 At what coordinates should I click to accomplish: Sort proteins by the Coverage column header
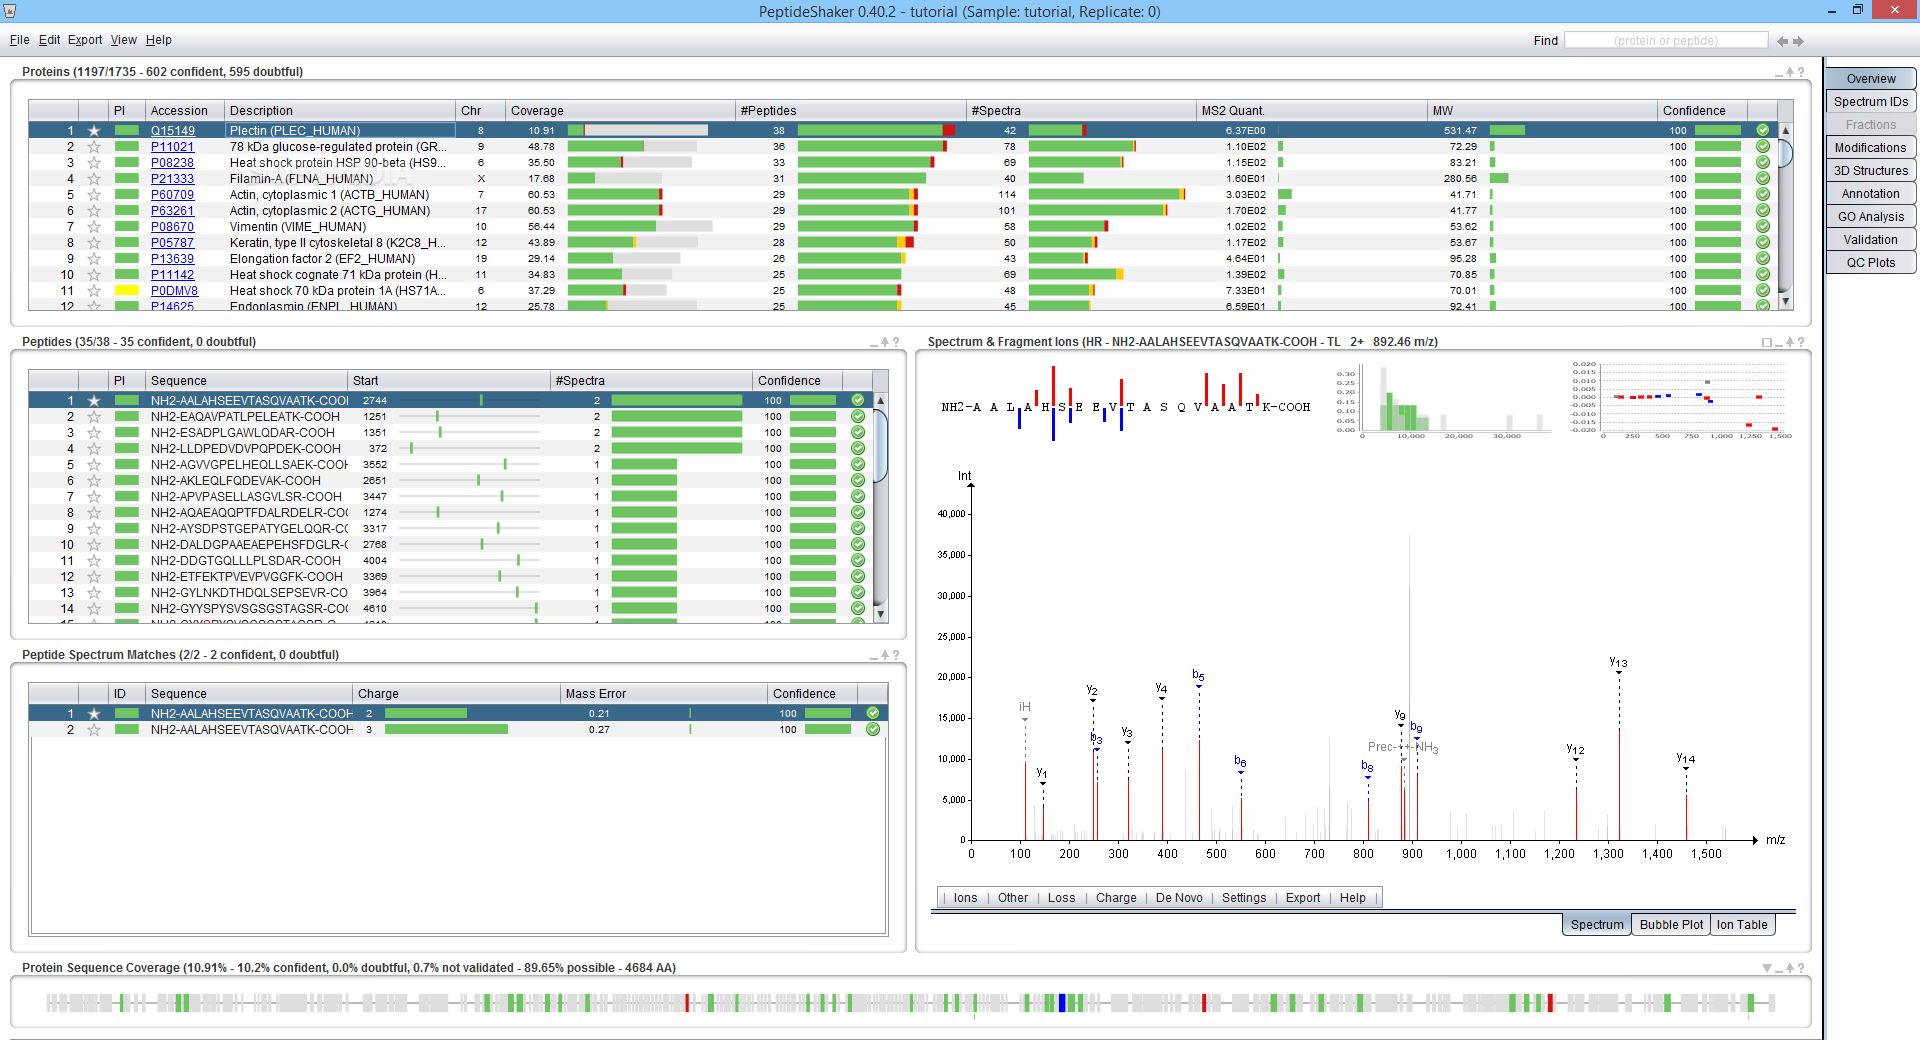pos(620,111)
